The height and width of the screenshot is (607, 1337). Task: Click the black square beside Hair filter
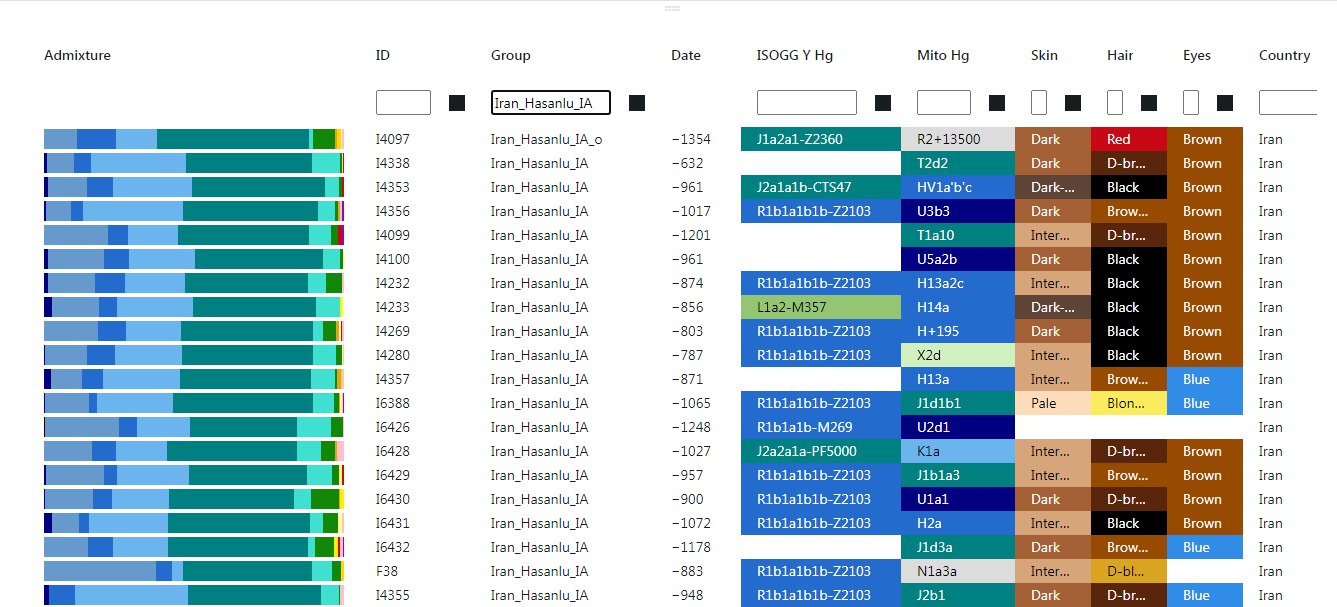1149,103
